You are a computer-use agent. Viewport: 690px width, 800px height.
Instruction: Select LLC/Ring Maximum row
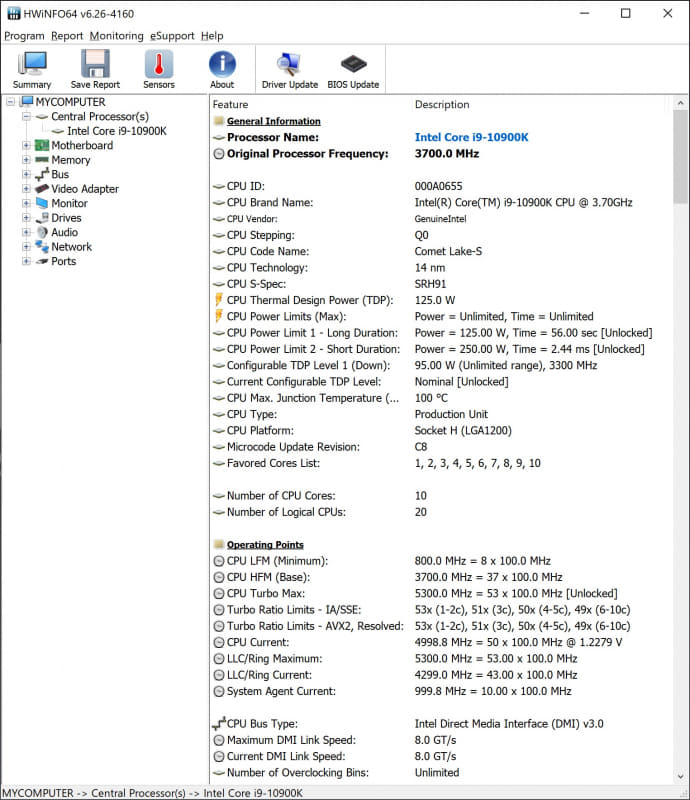(441, 658)
